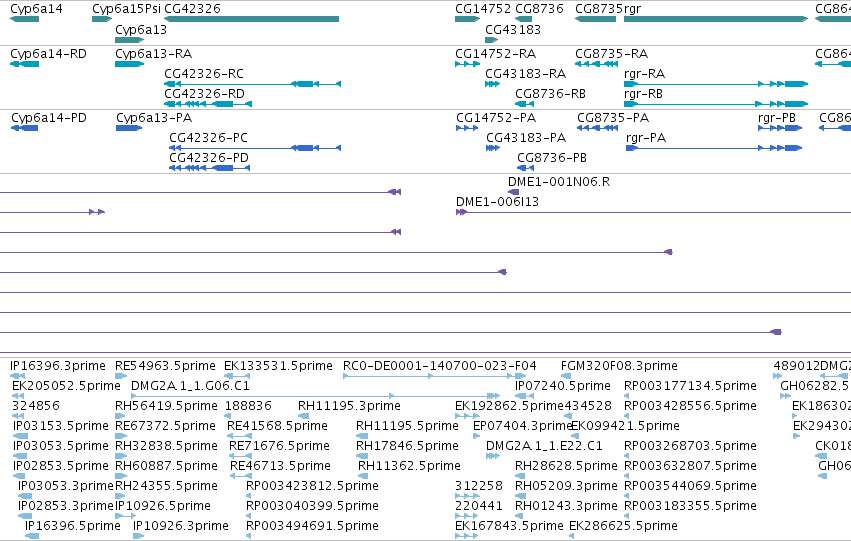851x541 pixels.
Task: Select the RE54963.5prime EST label
Action: pyautogui.click(x=165, y=366)
